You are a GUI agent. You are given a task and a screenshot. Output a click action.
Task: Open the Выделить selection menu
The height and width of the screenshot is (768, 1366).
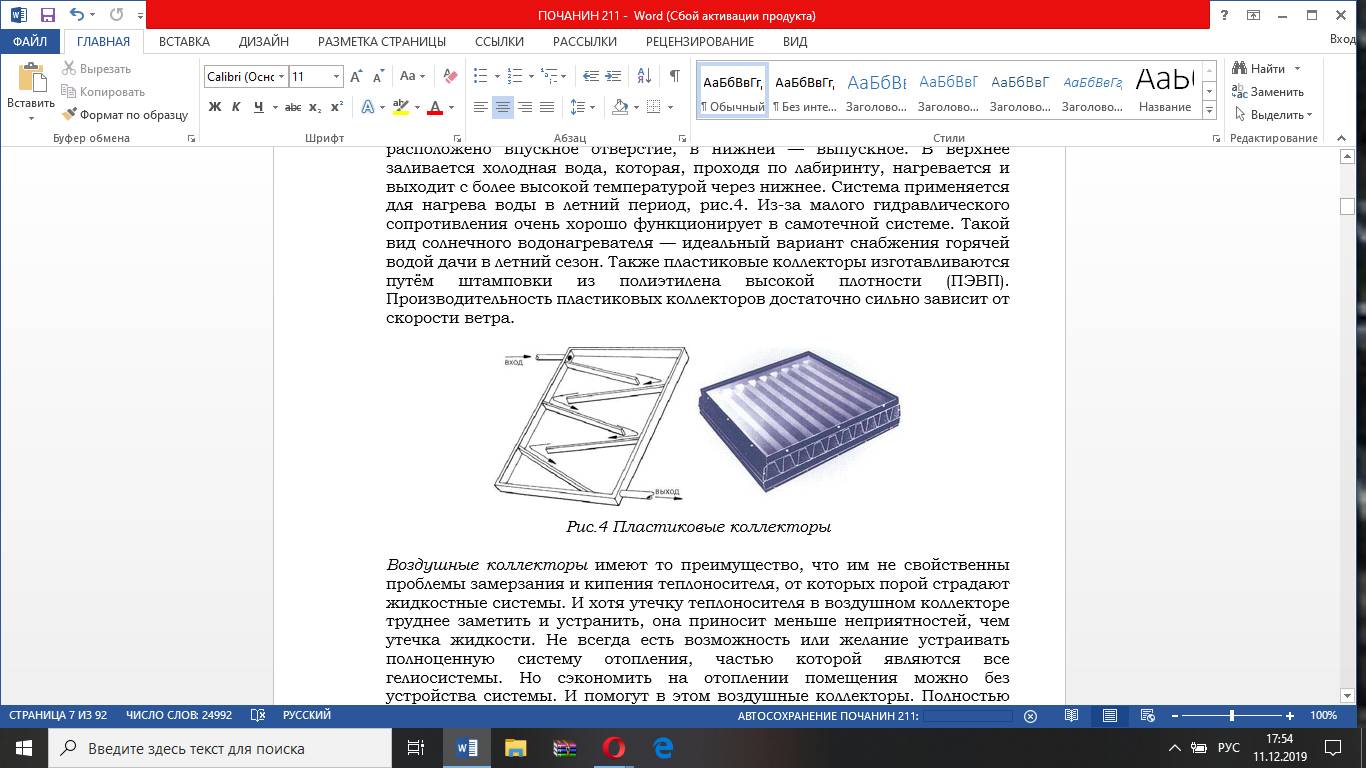[1274, 115]
